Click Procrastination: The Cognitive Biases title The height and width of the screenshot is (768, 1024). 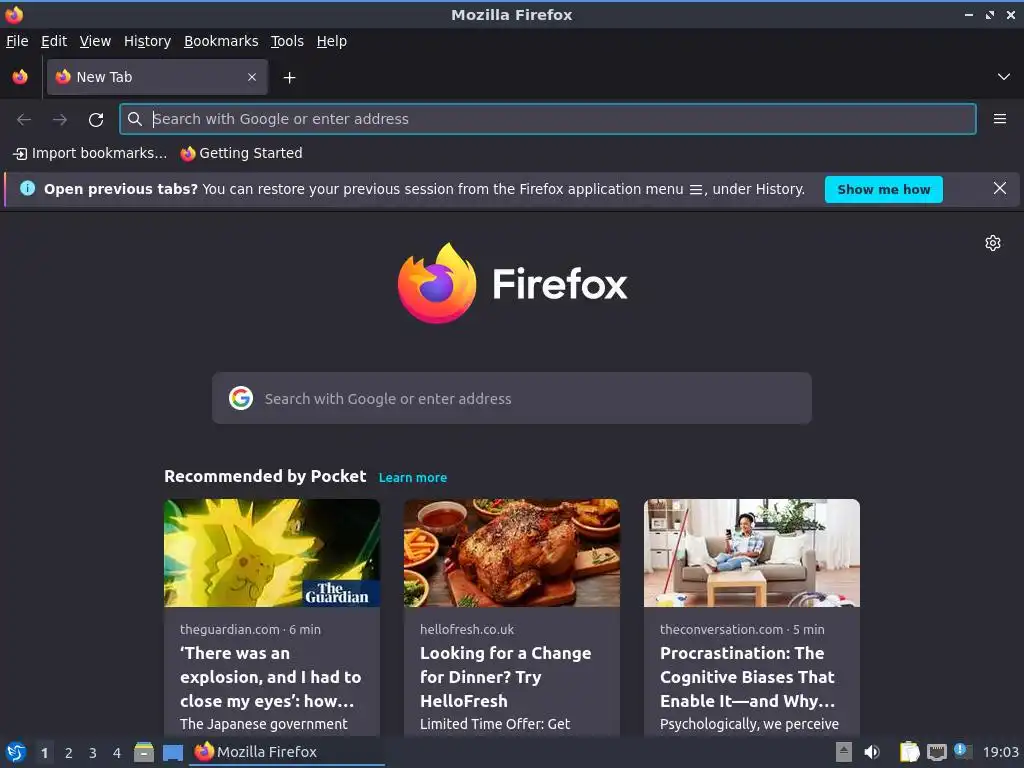click(x=748, y=677)
